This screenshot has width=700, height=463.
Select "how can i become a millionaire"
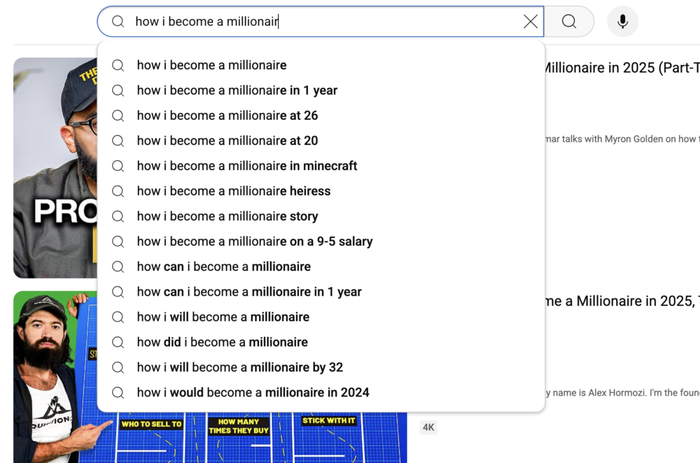[224, 267]
